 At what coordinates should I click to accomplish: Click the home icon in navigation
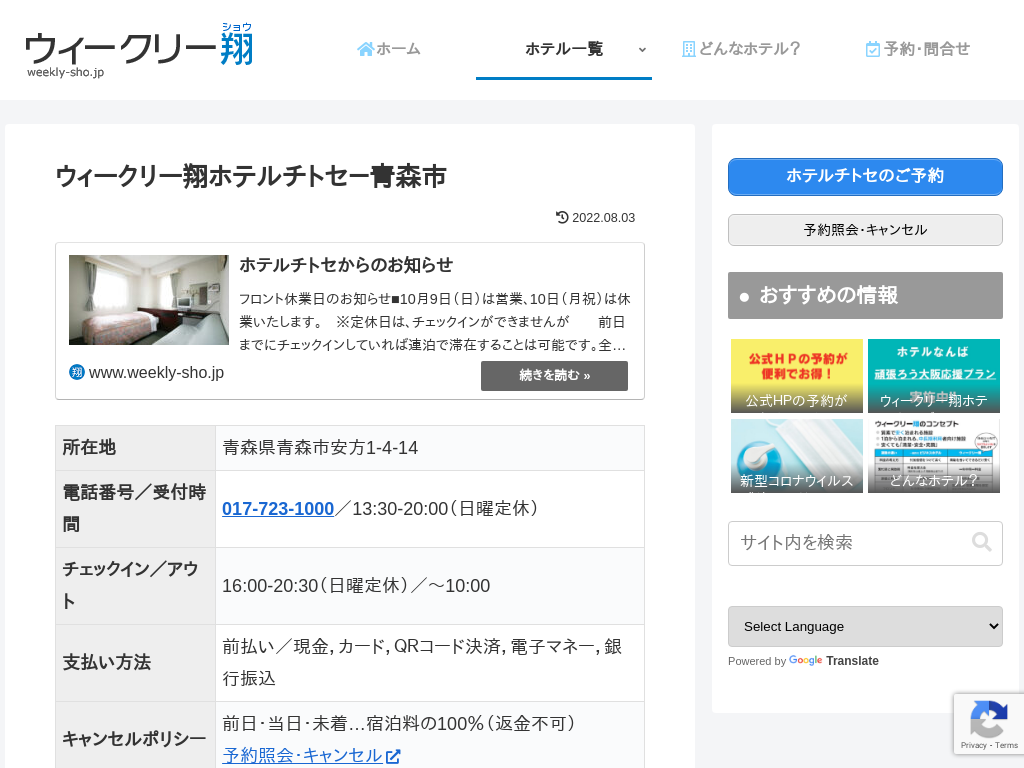tap(365, 49)
